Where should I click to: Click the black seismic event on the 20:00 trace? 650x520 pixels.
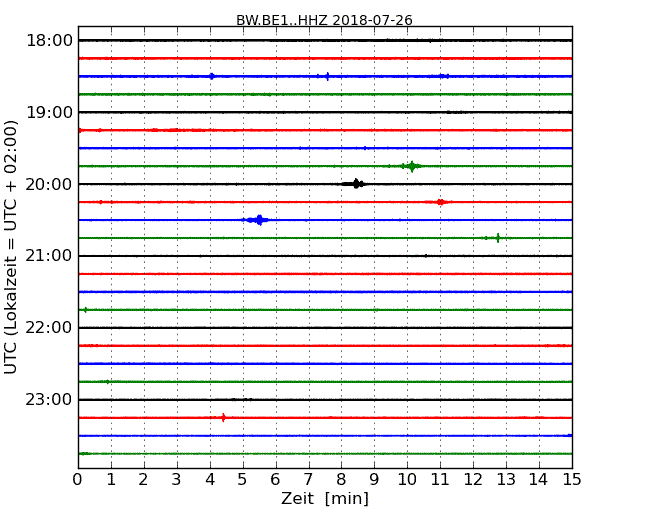354,184
